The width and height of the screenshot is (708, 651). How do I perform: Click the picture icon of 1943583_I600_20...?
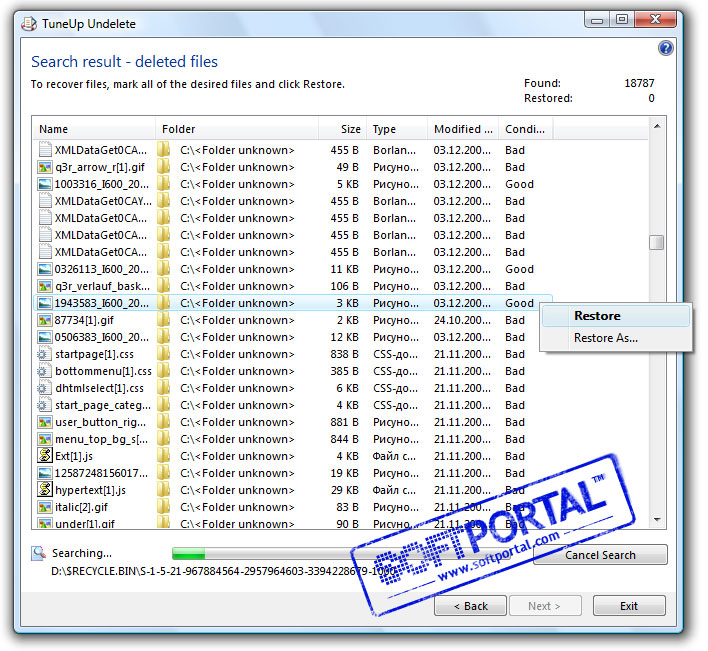pyautogui.click(x=44, y=303)
